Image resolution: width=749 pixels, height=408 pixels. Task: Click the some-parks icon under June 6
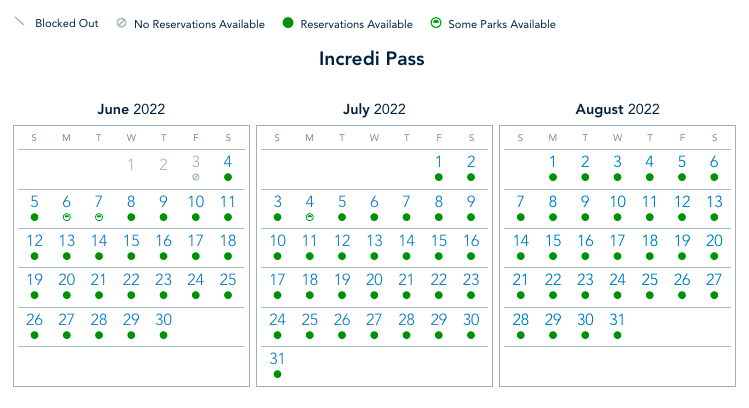[67, 216]
